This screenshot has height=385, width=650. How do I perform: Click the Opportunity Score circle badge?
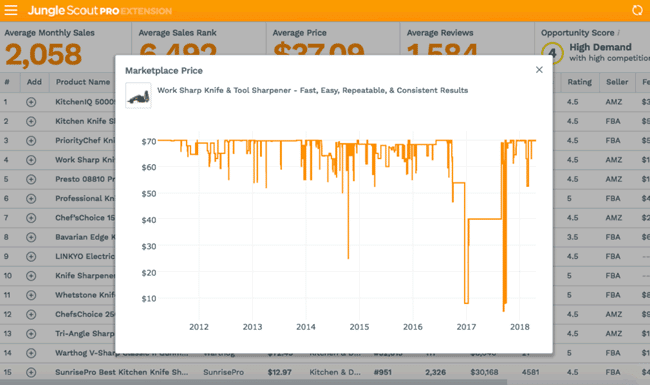tap(552, 53)
